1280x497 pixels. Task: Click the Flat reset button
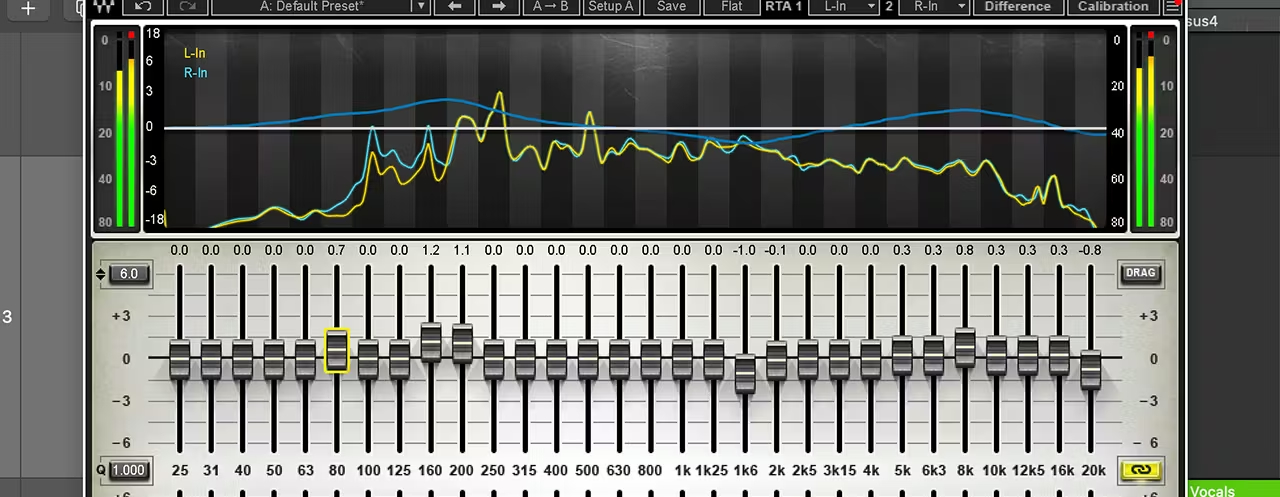point(732,6)
